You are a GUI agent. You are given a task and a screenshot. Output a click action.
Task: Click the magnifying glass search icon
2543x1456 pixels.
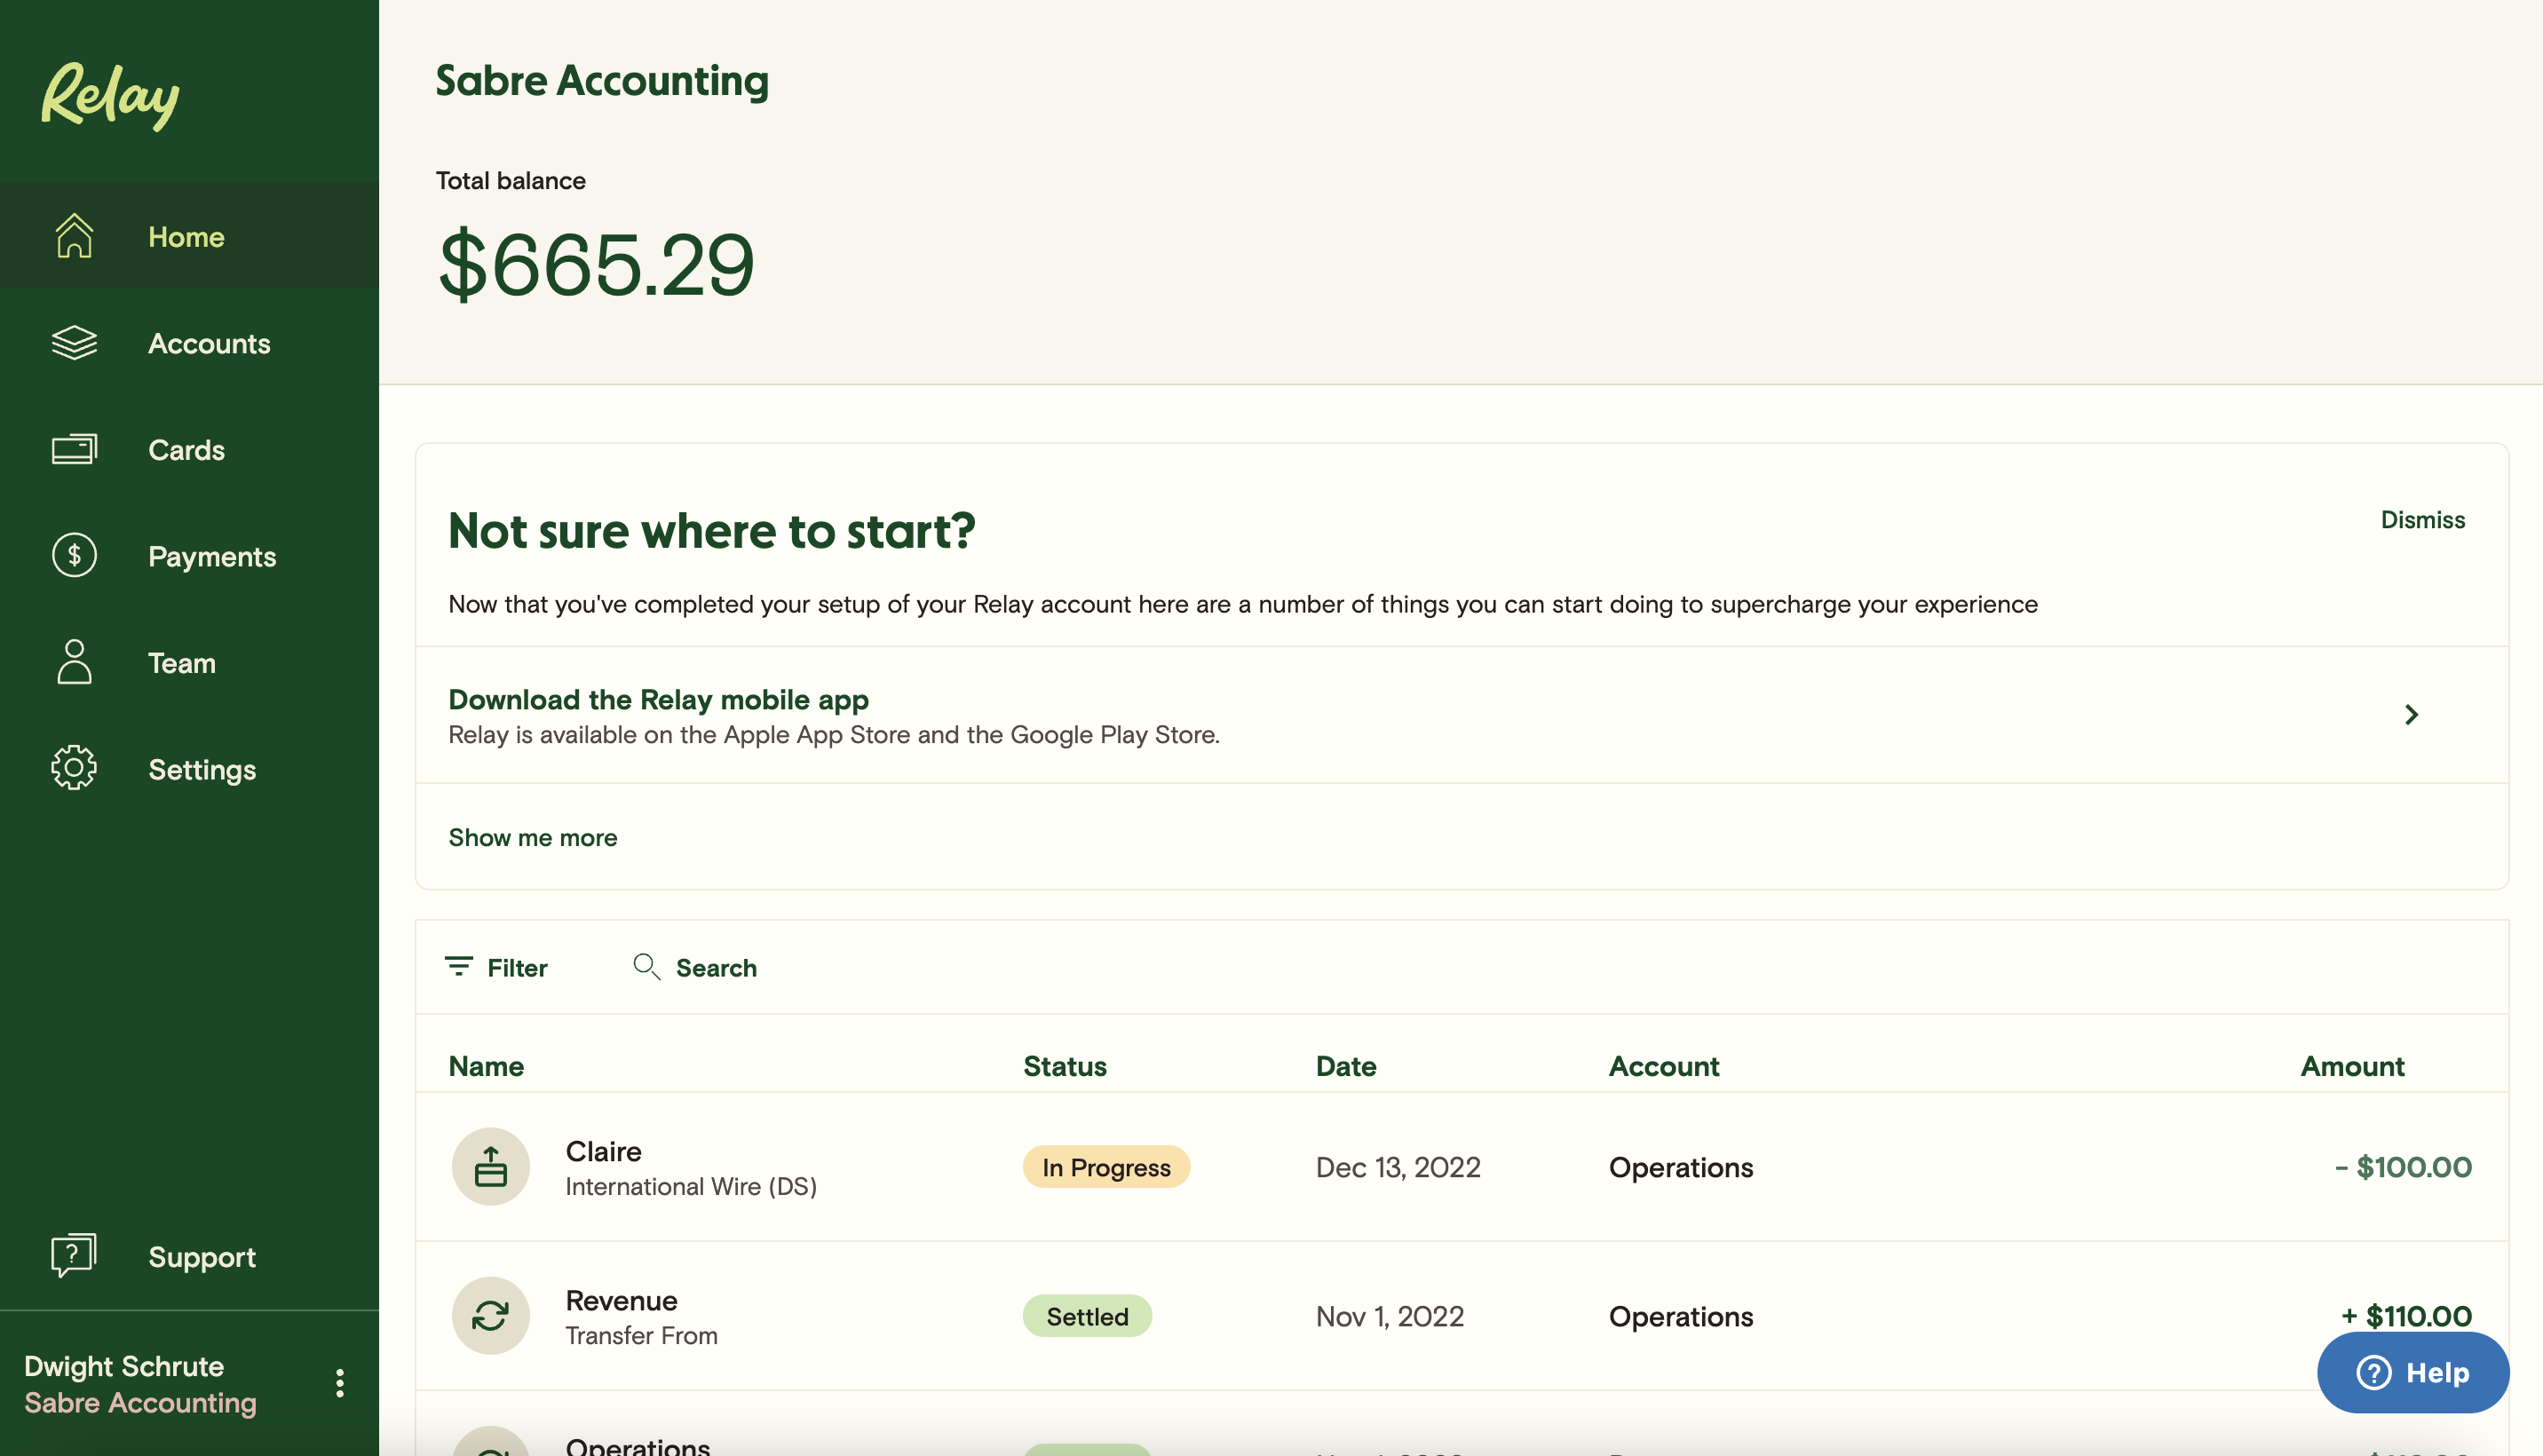point(647,966)
